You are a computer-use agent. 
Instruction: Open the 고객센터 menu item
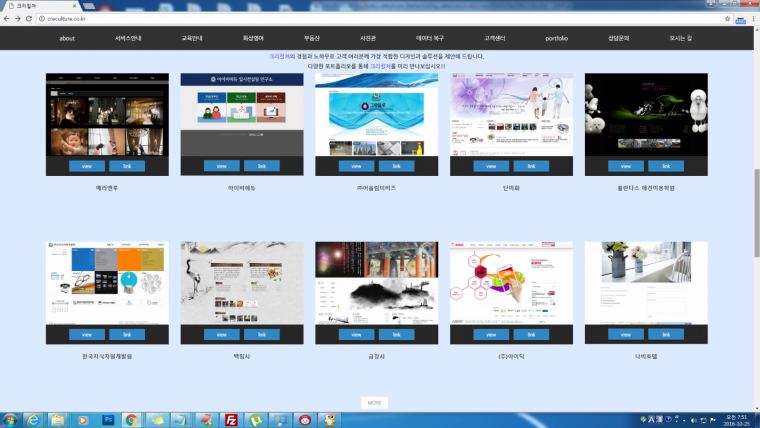coord(494,38)
